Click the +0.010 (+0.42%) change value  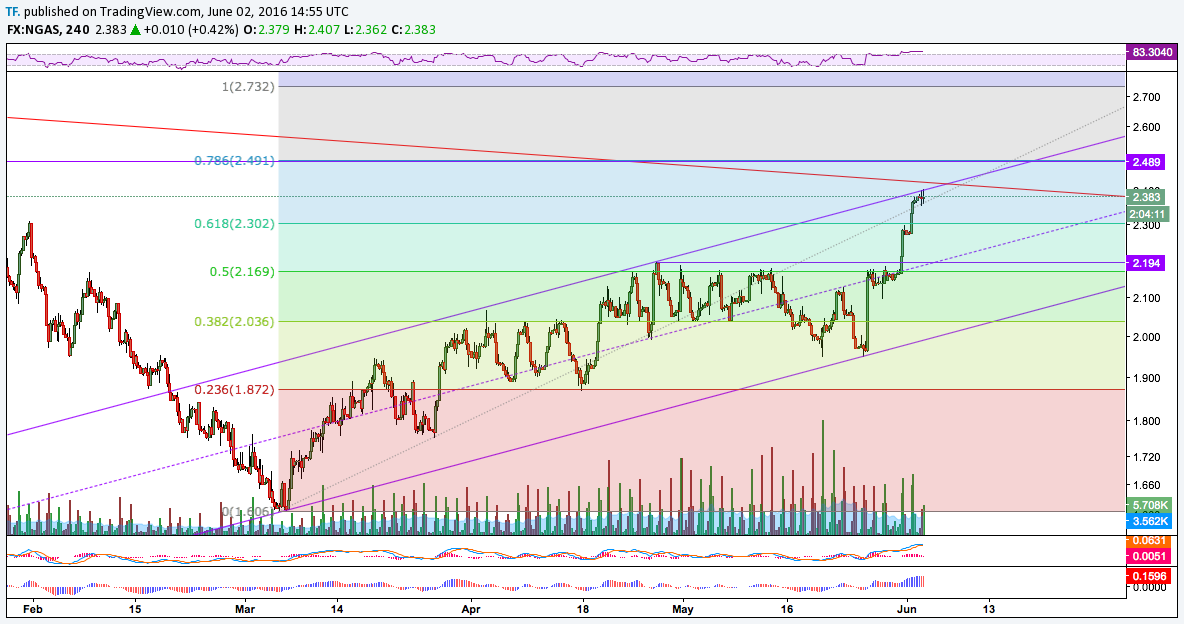tap(191, 30)
